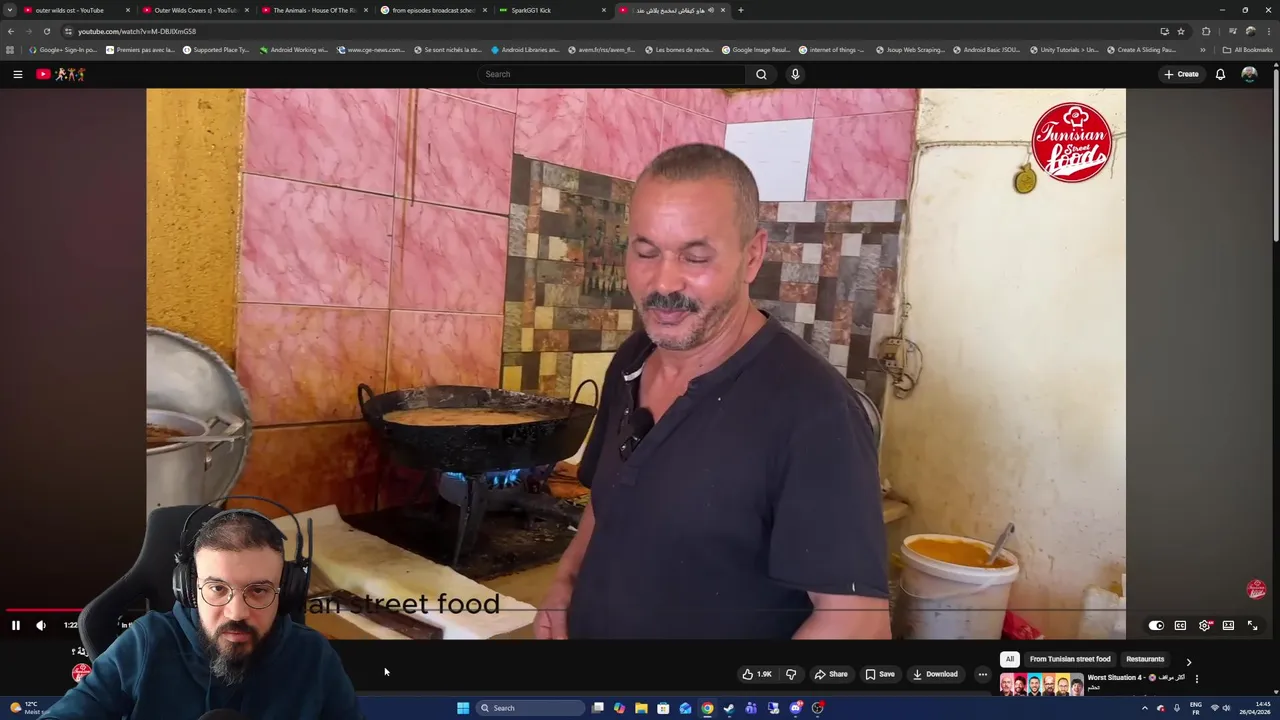The height and width of the screenshot is (720, 1280).
Task: Open the Windows Start menu
Action: point(463,708)
